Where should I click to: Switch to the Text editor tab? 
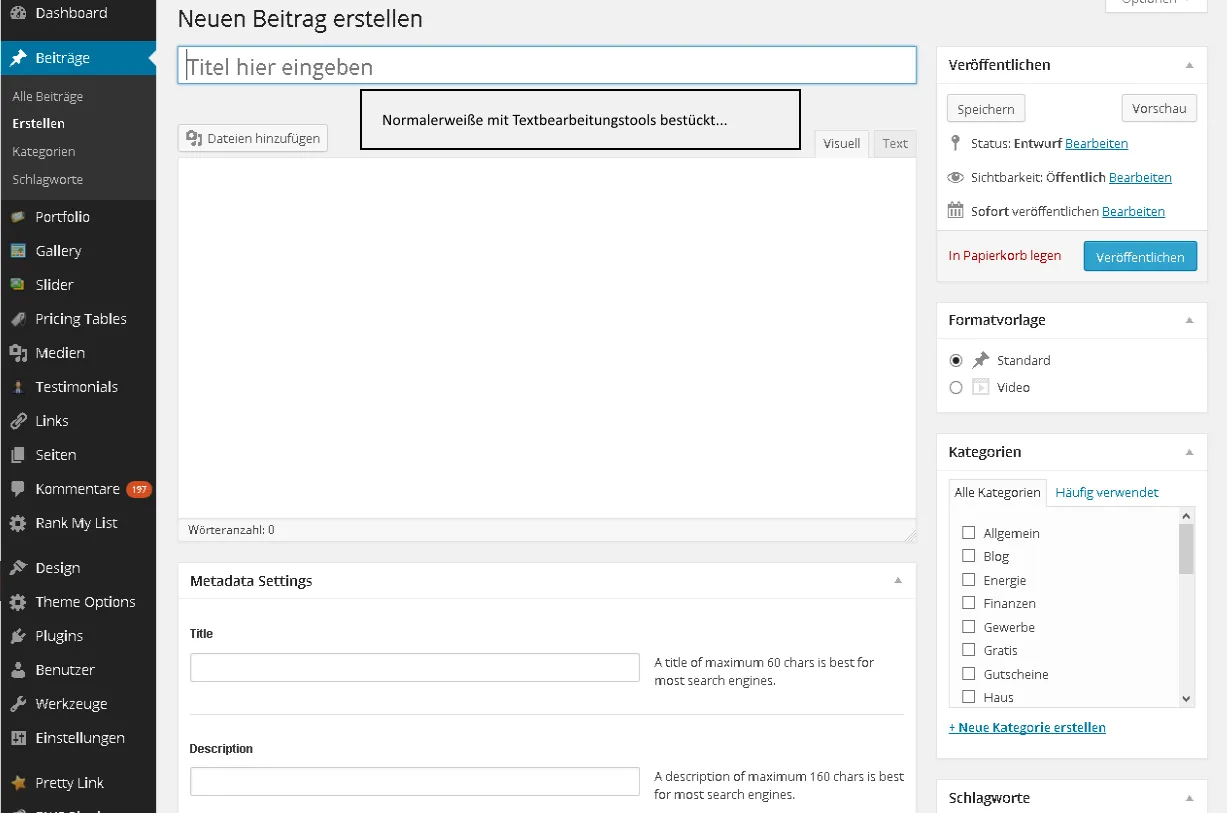(x=895, y=143)
